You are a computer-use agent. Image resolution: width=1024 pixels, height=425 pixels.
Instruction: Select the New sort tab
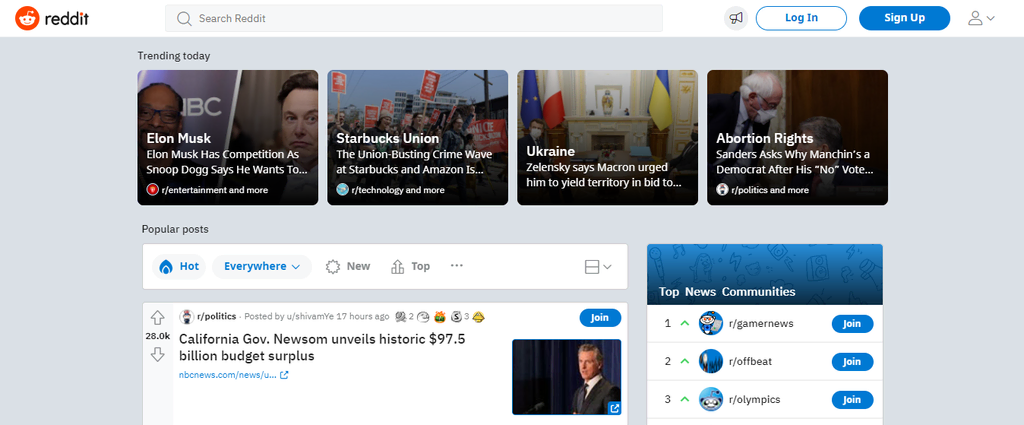point(348,266)
